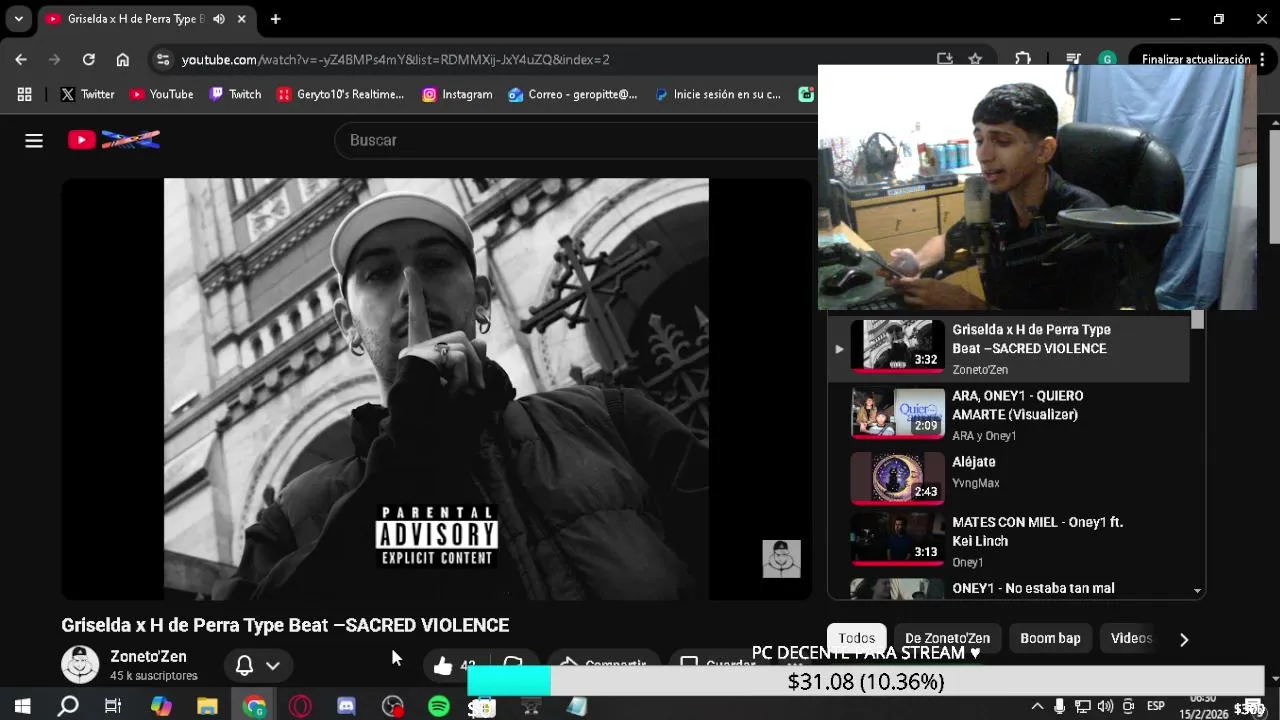Open Chrome three-dot menu
This screenshot has height=720, width=1280.
(x=1264, y=59)
